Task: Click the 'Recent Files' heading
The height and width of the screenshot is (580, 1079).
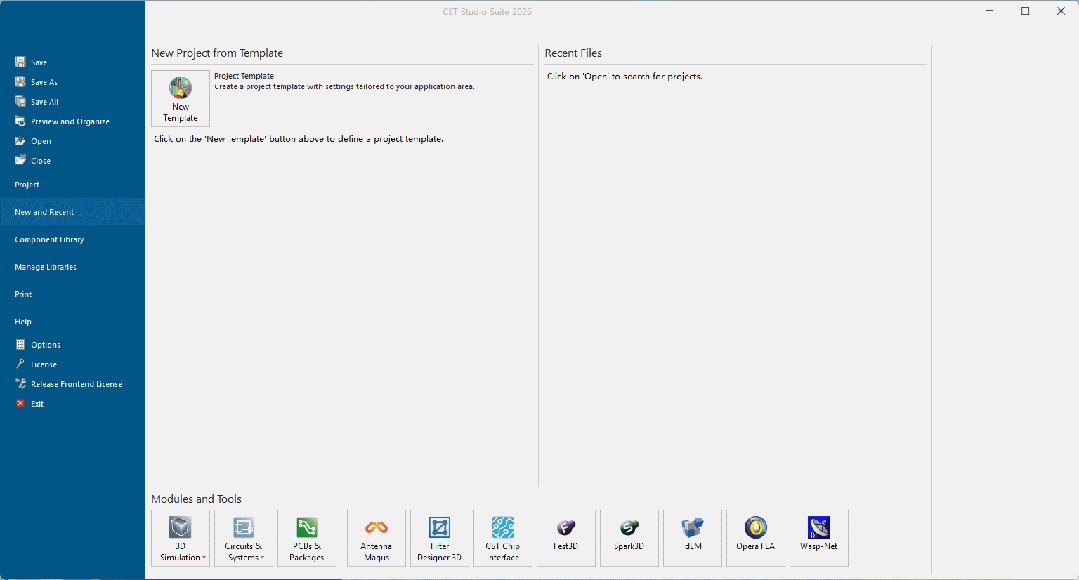Action: [x=573, y=53]
